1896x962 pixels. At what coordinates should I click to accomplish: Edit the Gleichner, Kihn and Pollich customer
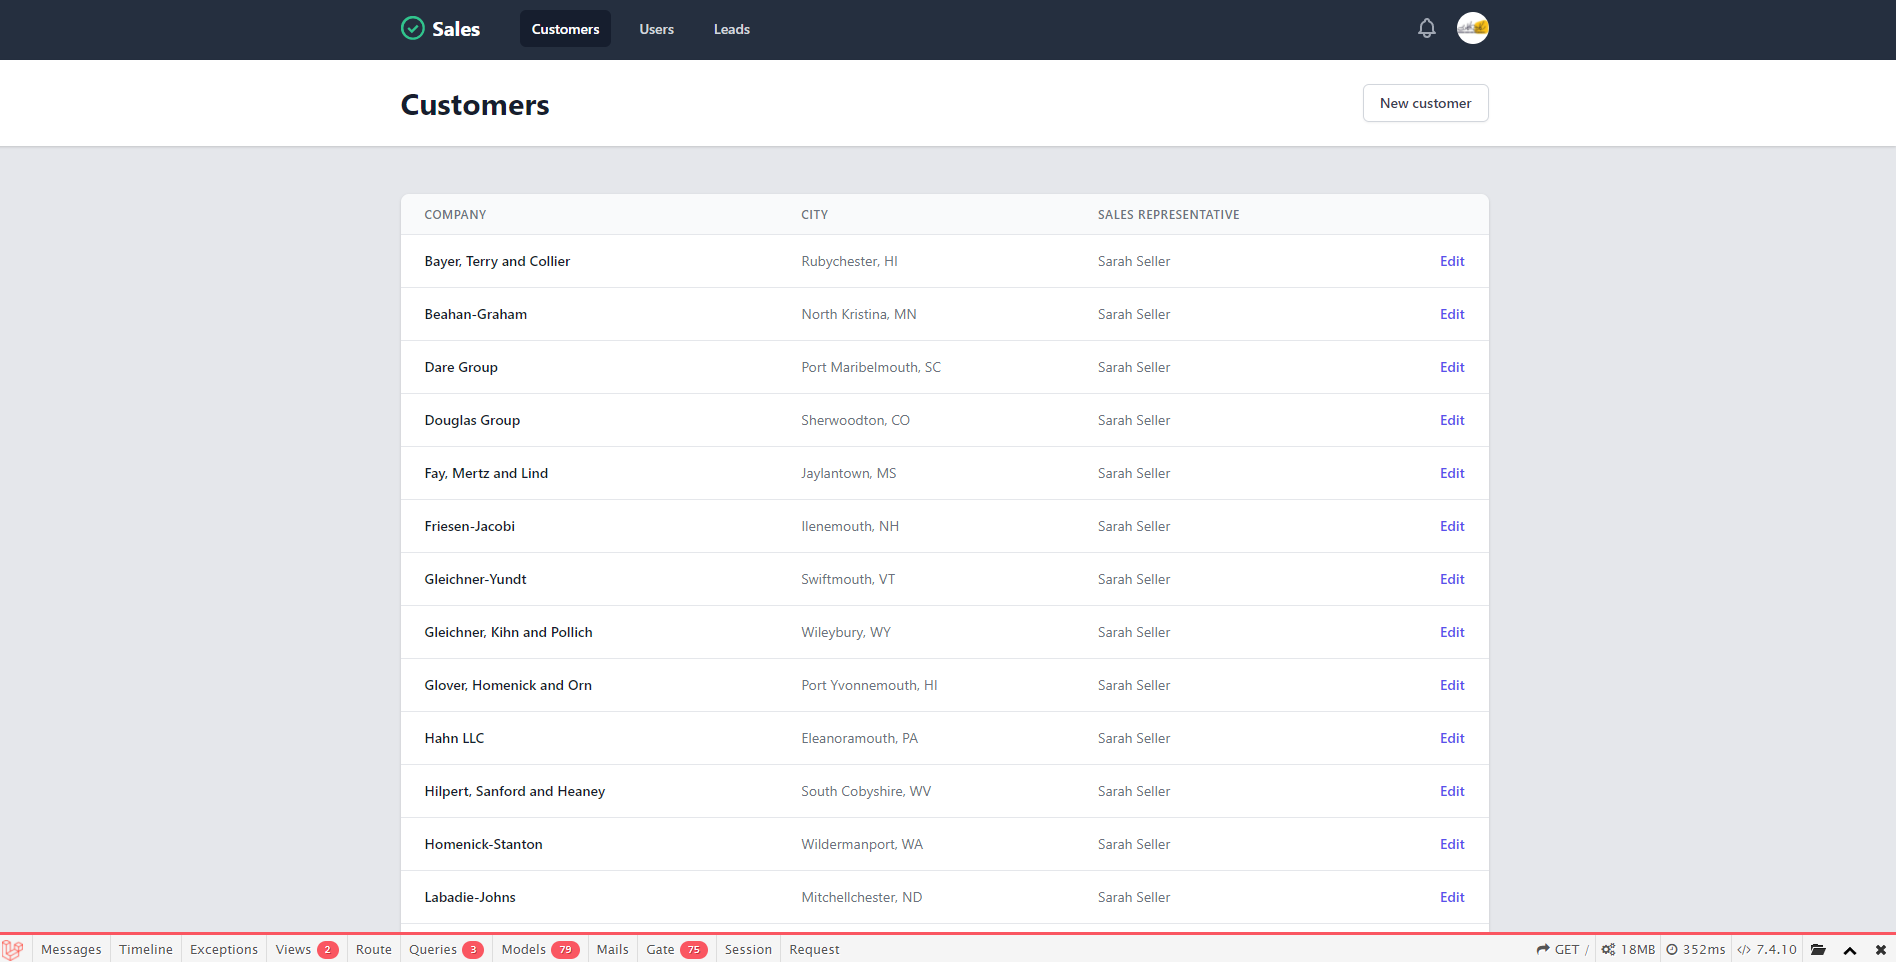click(x=1452, y=632)
